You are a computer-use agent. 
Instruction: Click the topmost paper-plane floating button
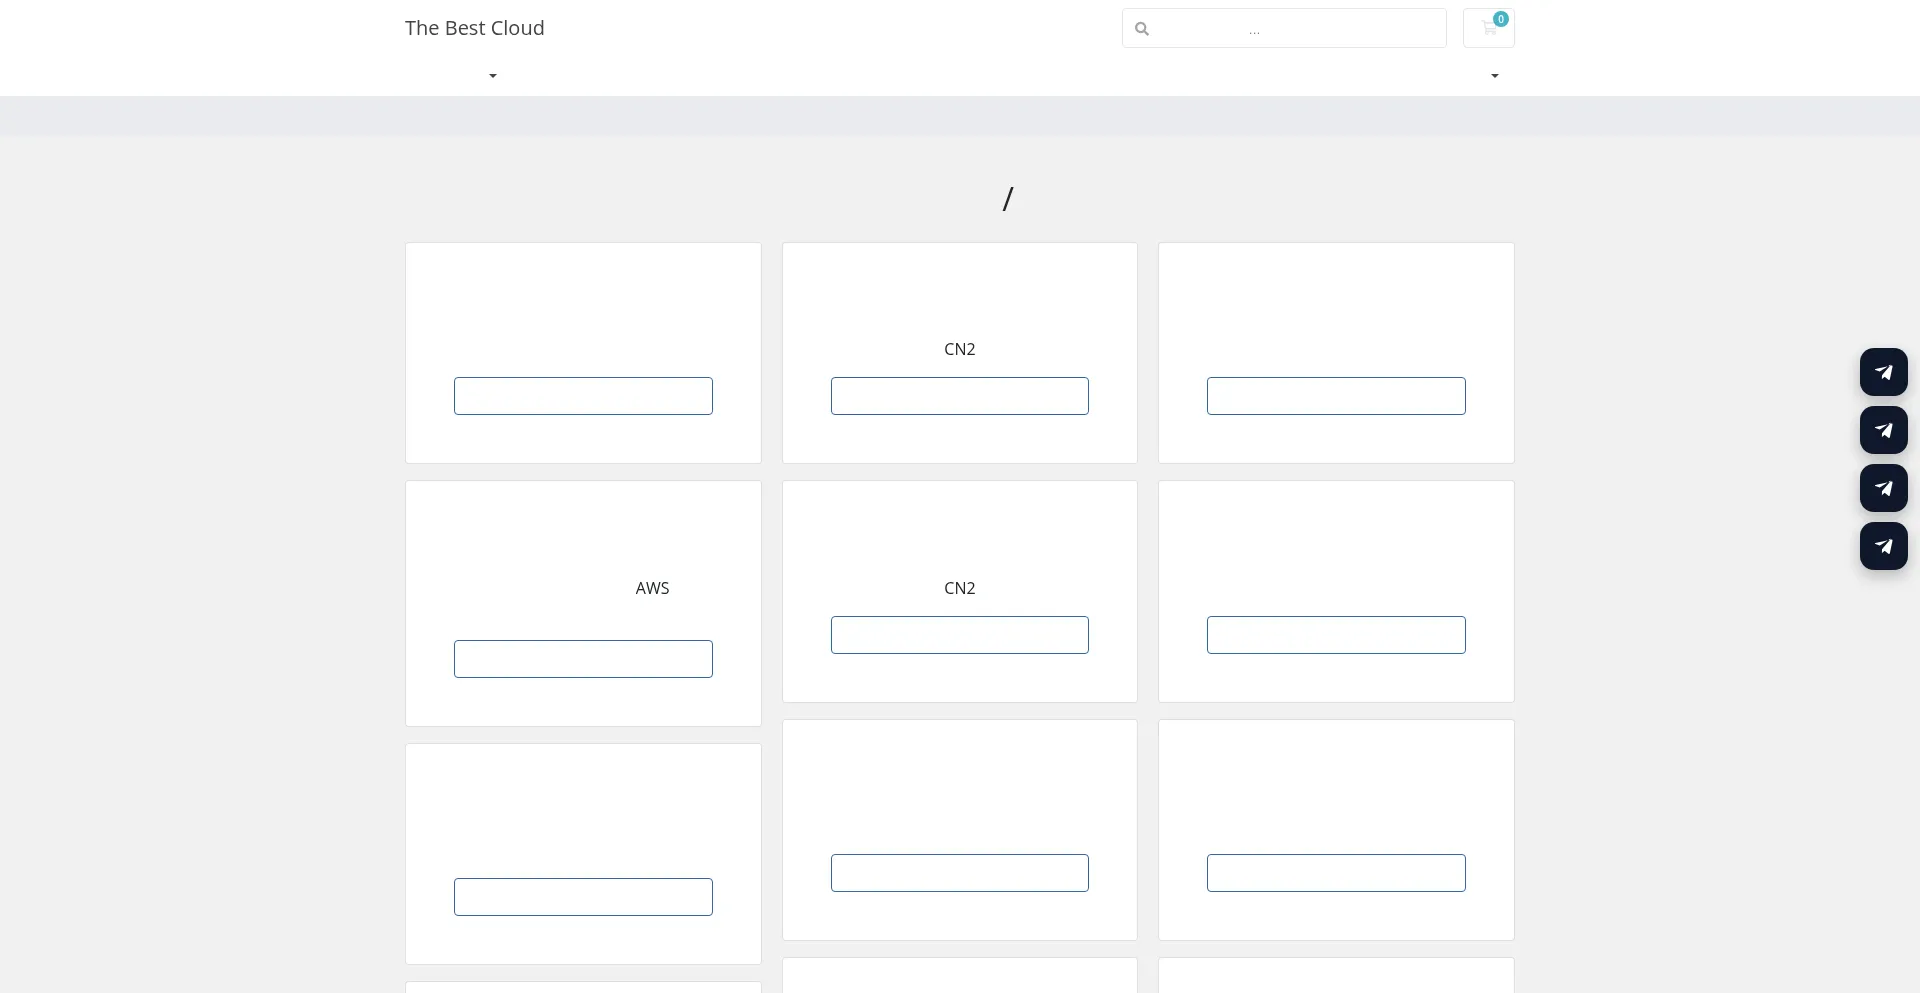[1883, 372]
